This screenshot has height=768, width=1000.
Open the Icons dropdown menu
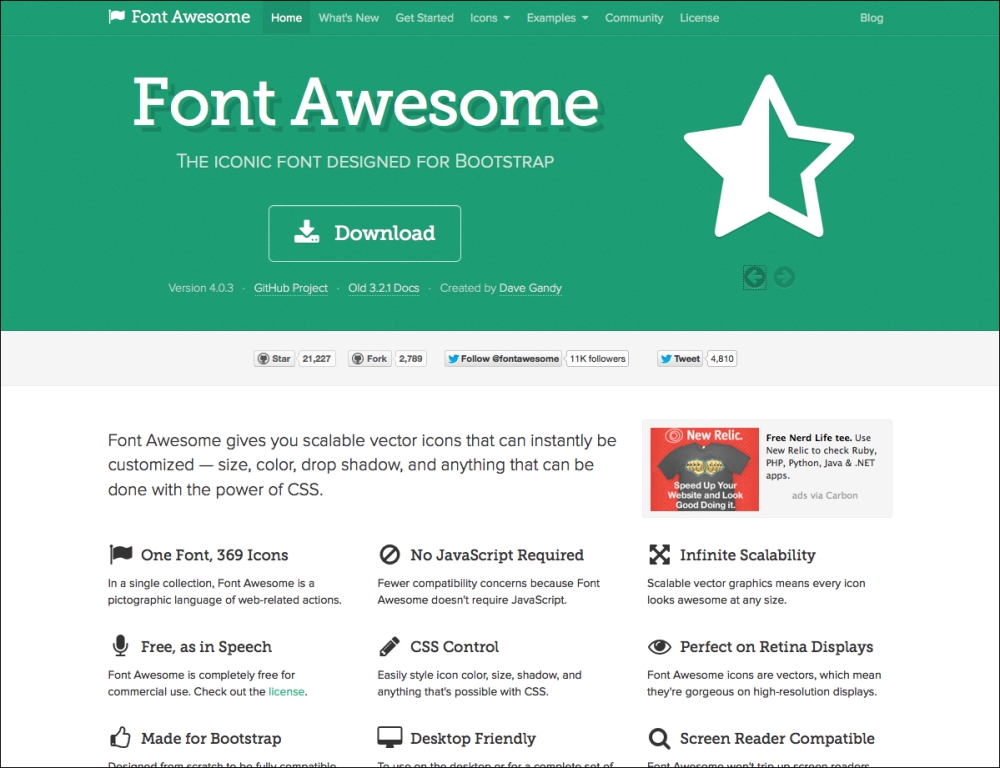coord(489,17)
